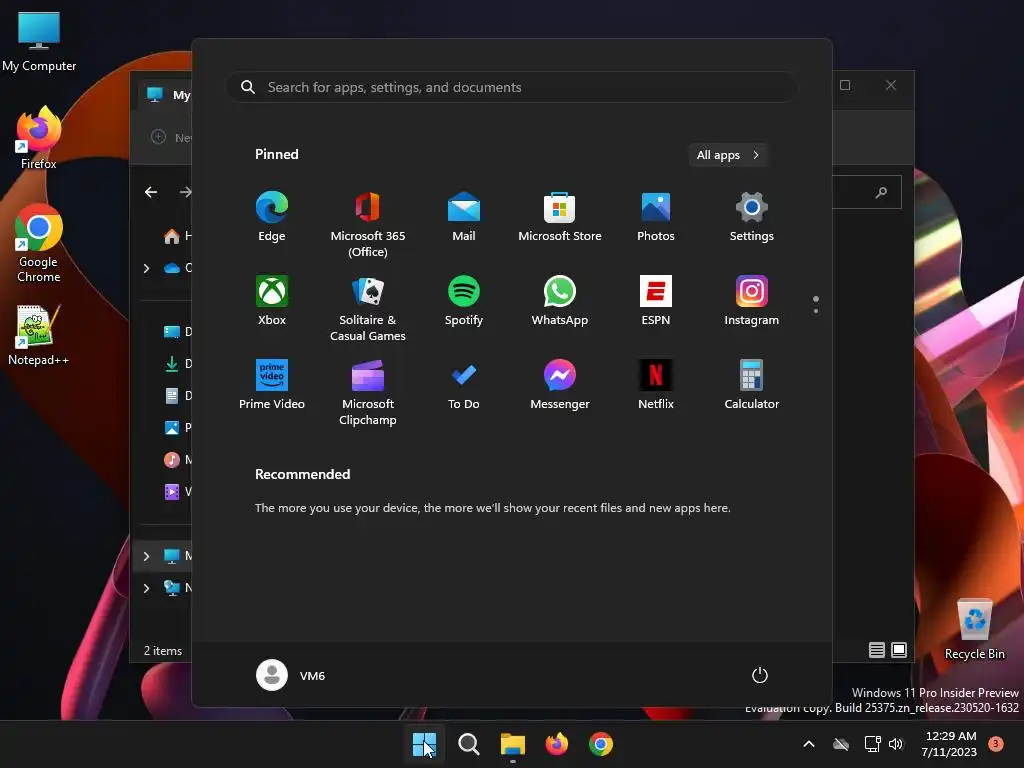Switch File Explorer to large icons view
Image resolution: width=1024 pixels, height=768 pixels.
(899, 650)
